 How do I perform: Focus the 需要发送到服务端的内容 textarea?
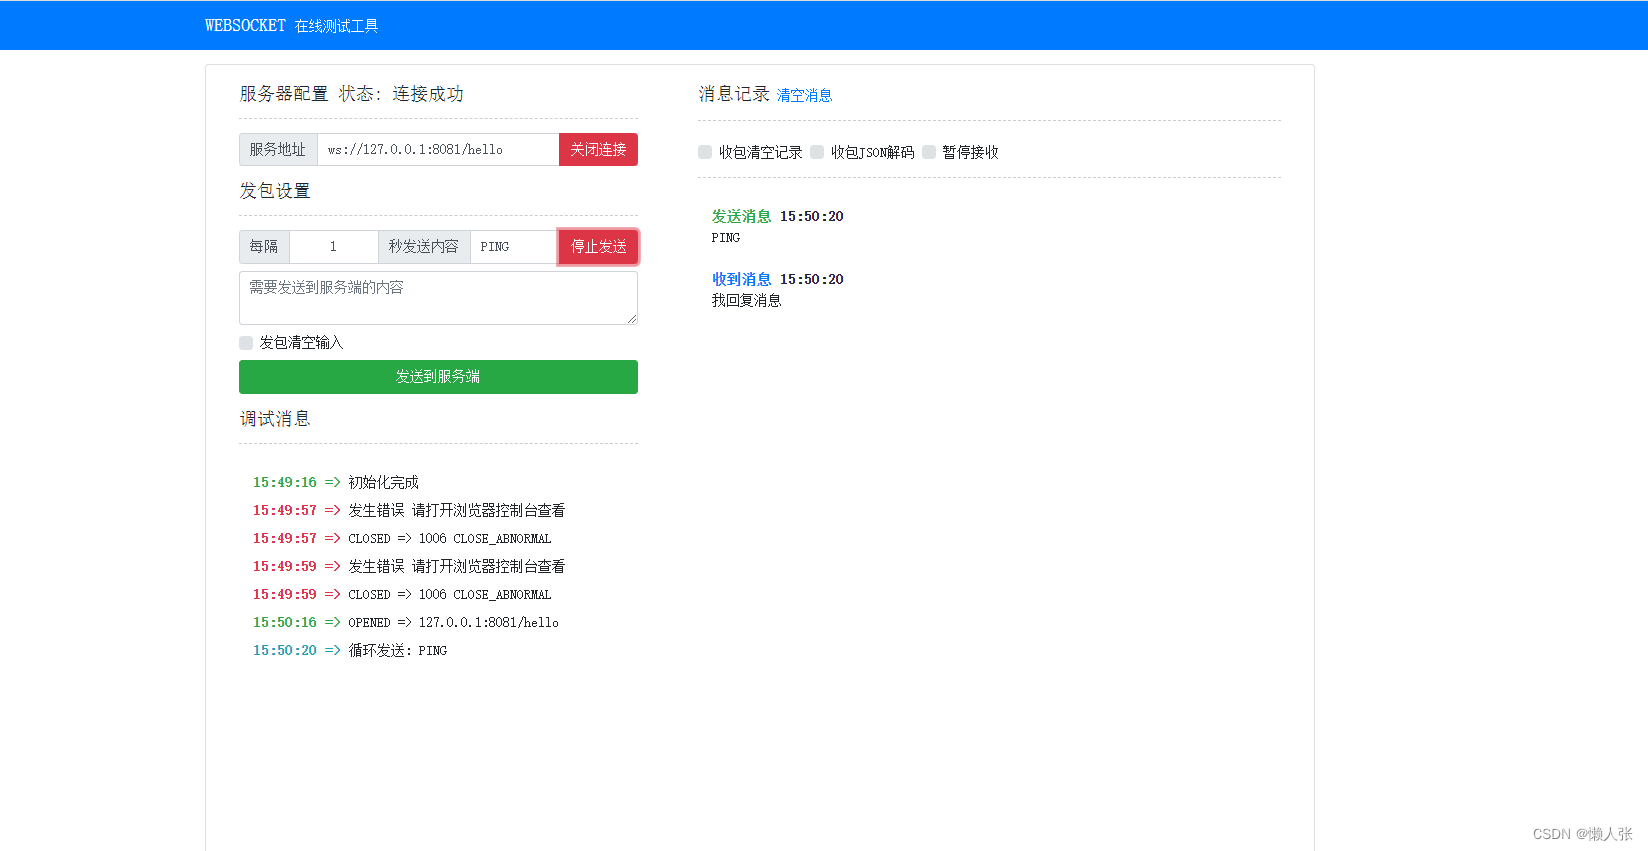point(438,298)
